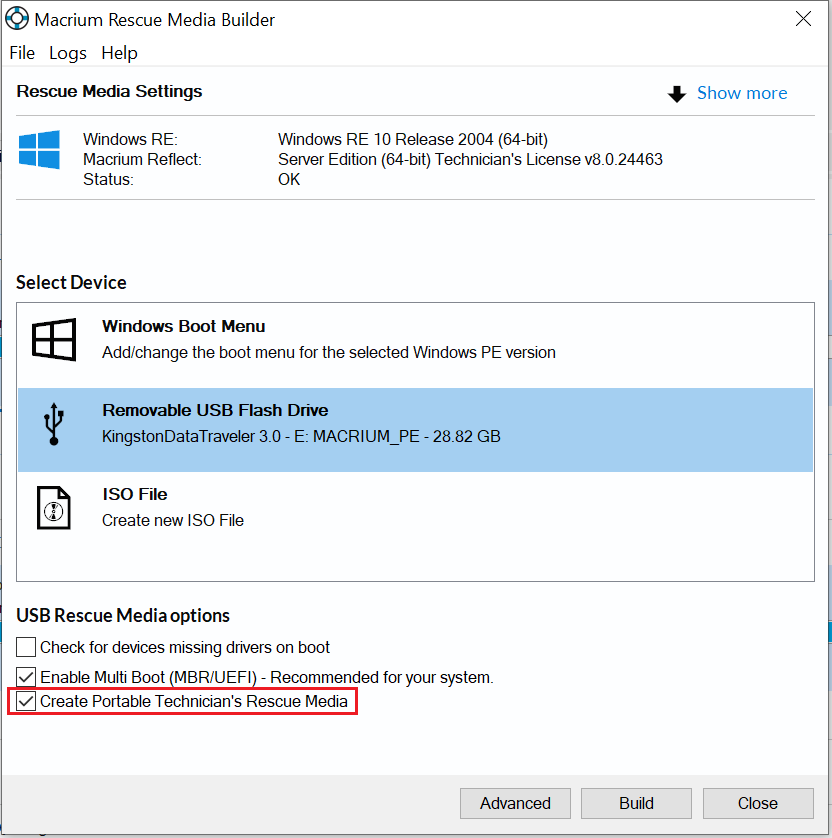Screen dimensions: 832x838
Task: Click the Windows Boot Menu icon
Action: pyautogui.click(x=53, y=340)
